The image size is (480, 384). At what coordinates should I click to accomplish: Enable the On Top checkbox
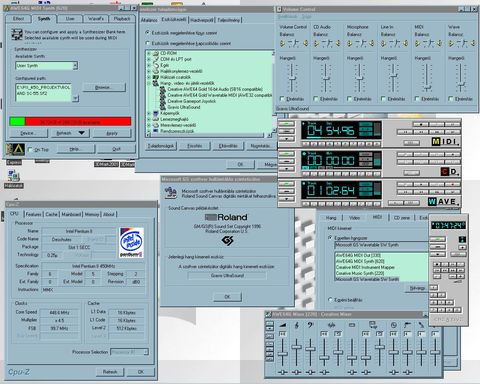pos(30,150)
